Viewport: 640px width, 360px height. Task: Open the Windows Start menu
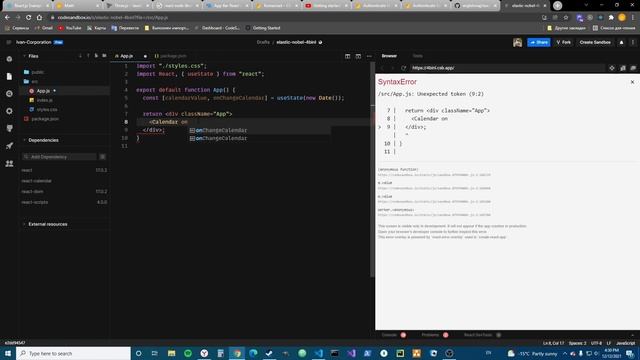tap(8, 353)
